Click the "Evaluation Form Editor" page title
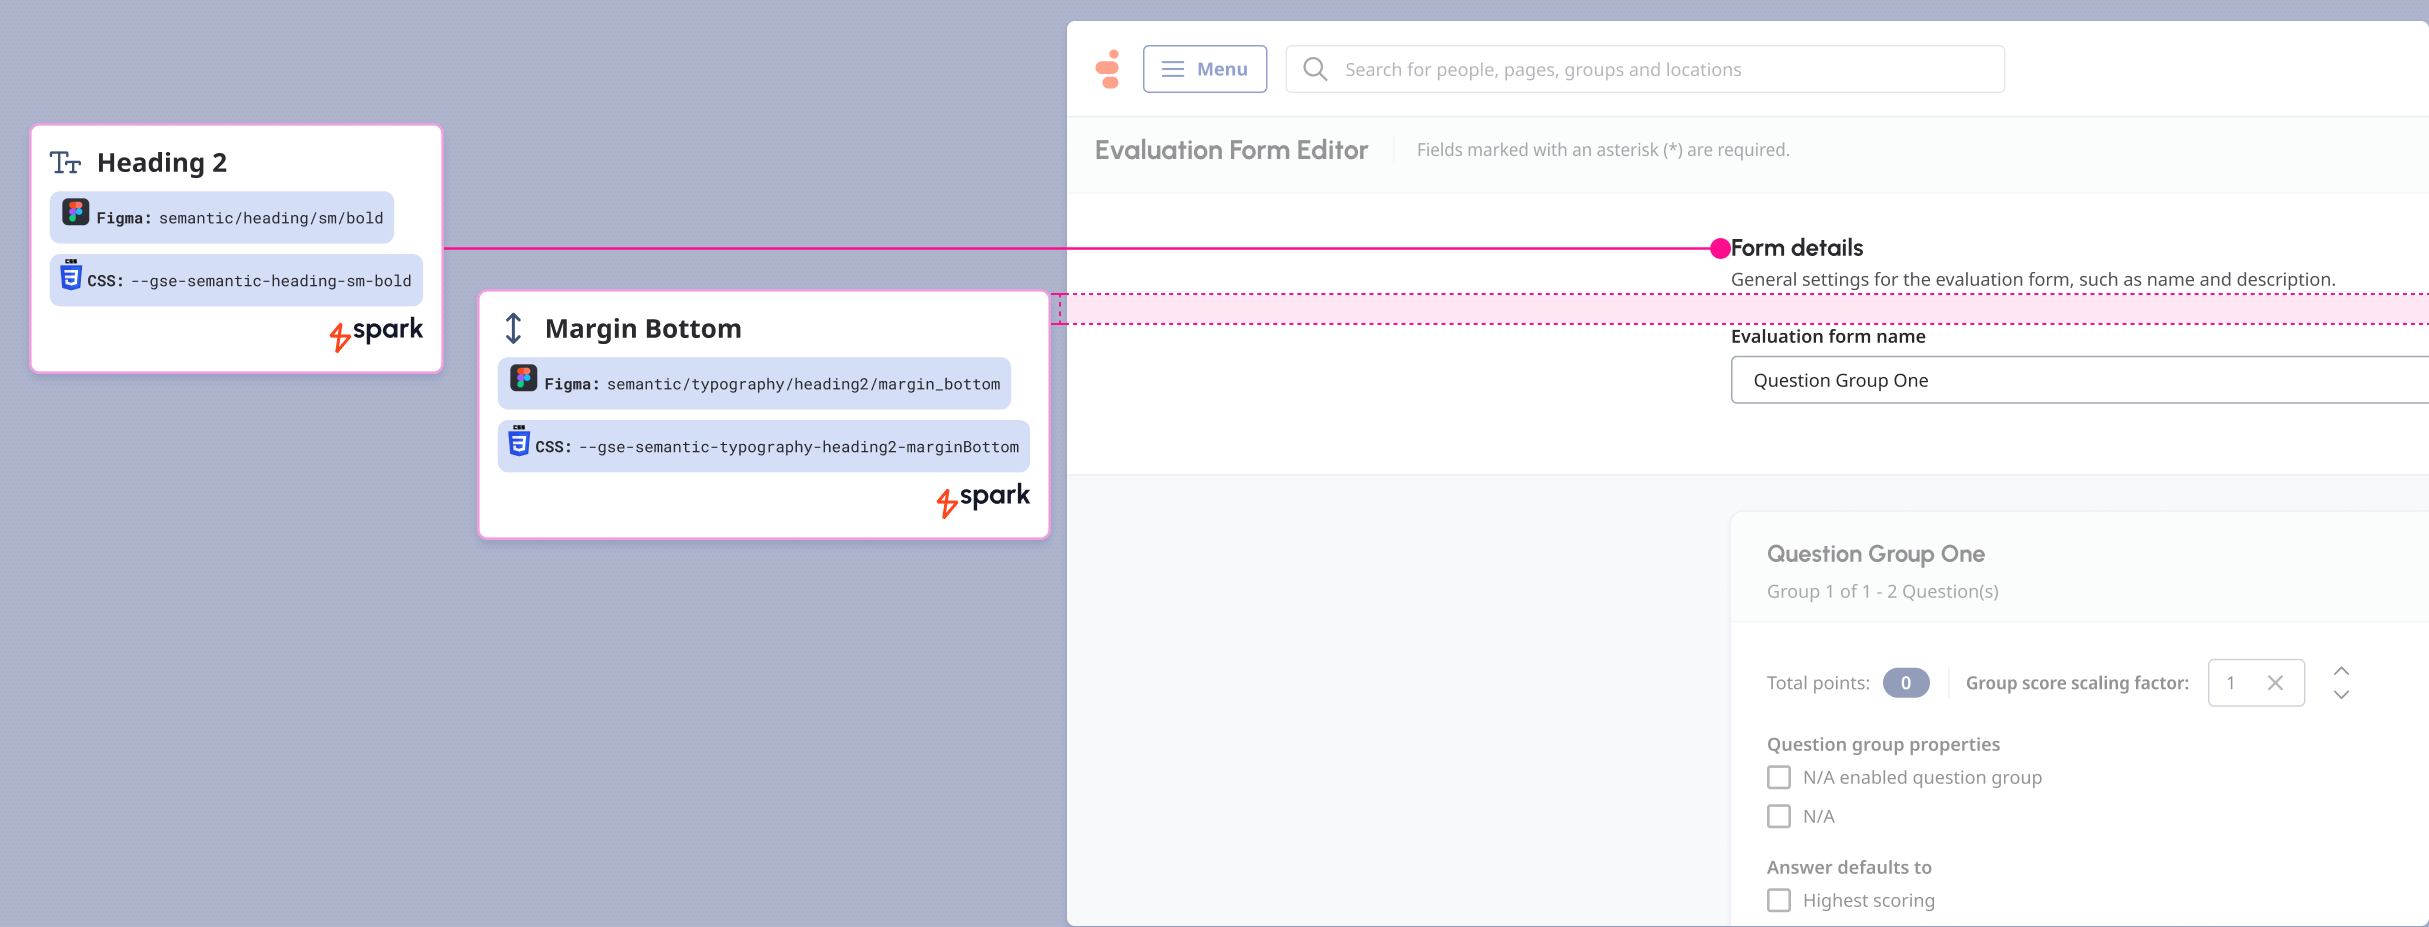Viewport: 2429px width, 927px height. click(1231, 150)
